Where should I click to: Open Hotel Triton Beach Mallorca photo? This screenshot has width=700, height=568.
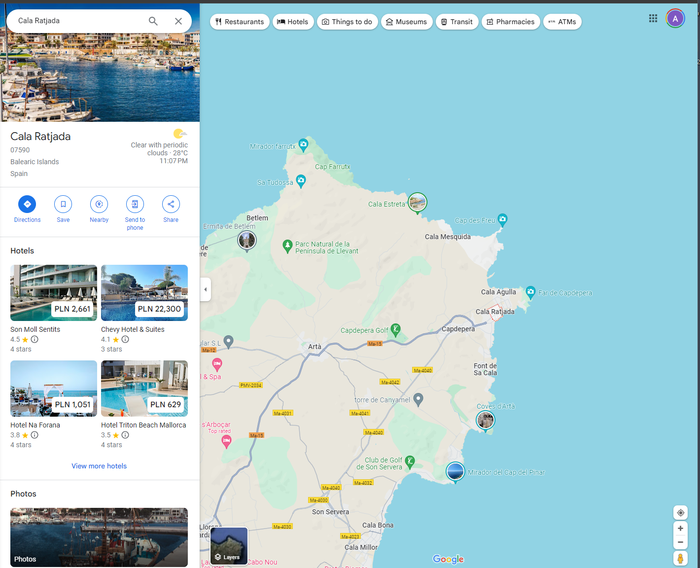pyautogui.click(x=144, y=388)
